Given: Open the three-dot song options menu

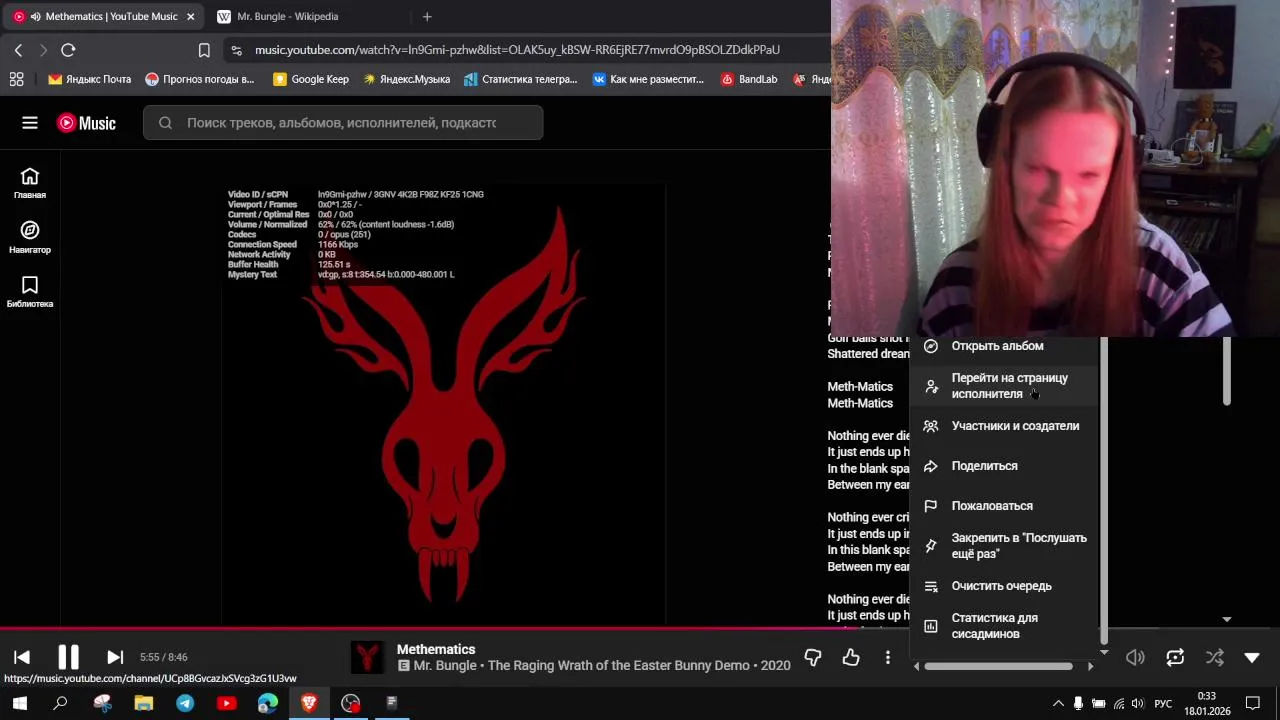Looking at the screenshot, I should [888, 657].
